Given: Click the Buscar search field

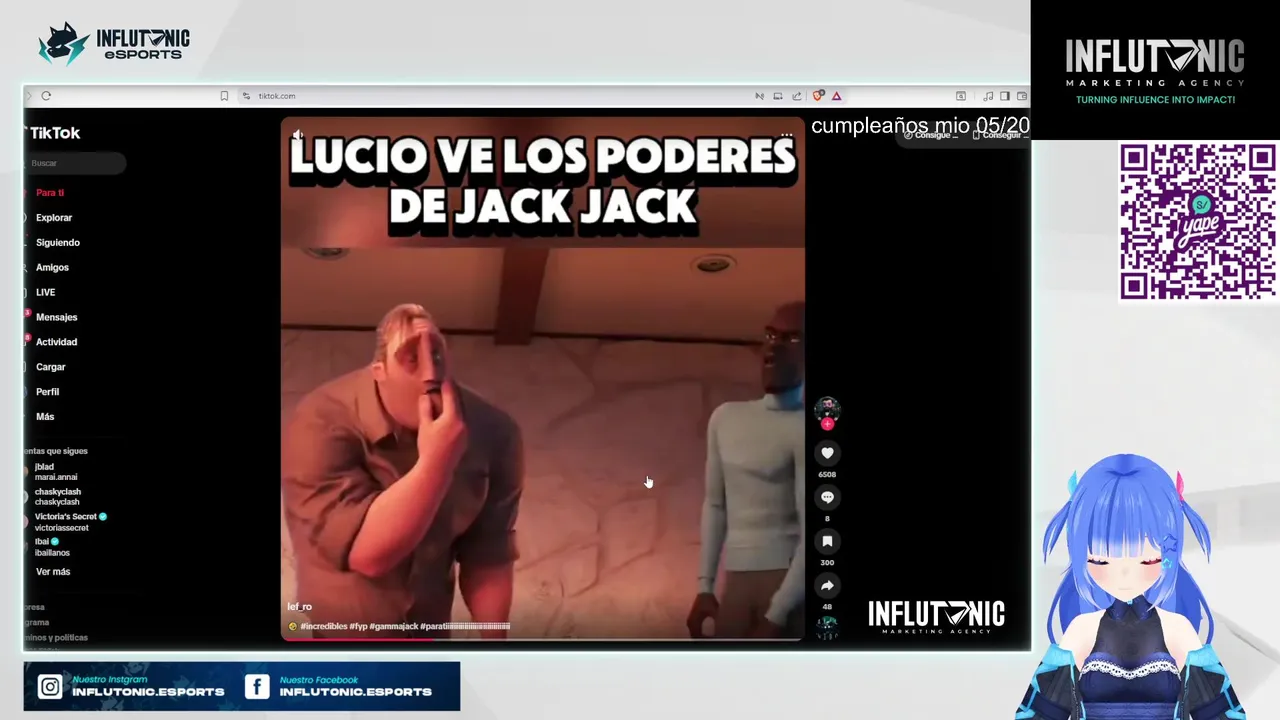Looking at the screenshot, I should tap(76, 163).
